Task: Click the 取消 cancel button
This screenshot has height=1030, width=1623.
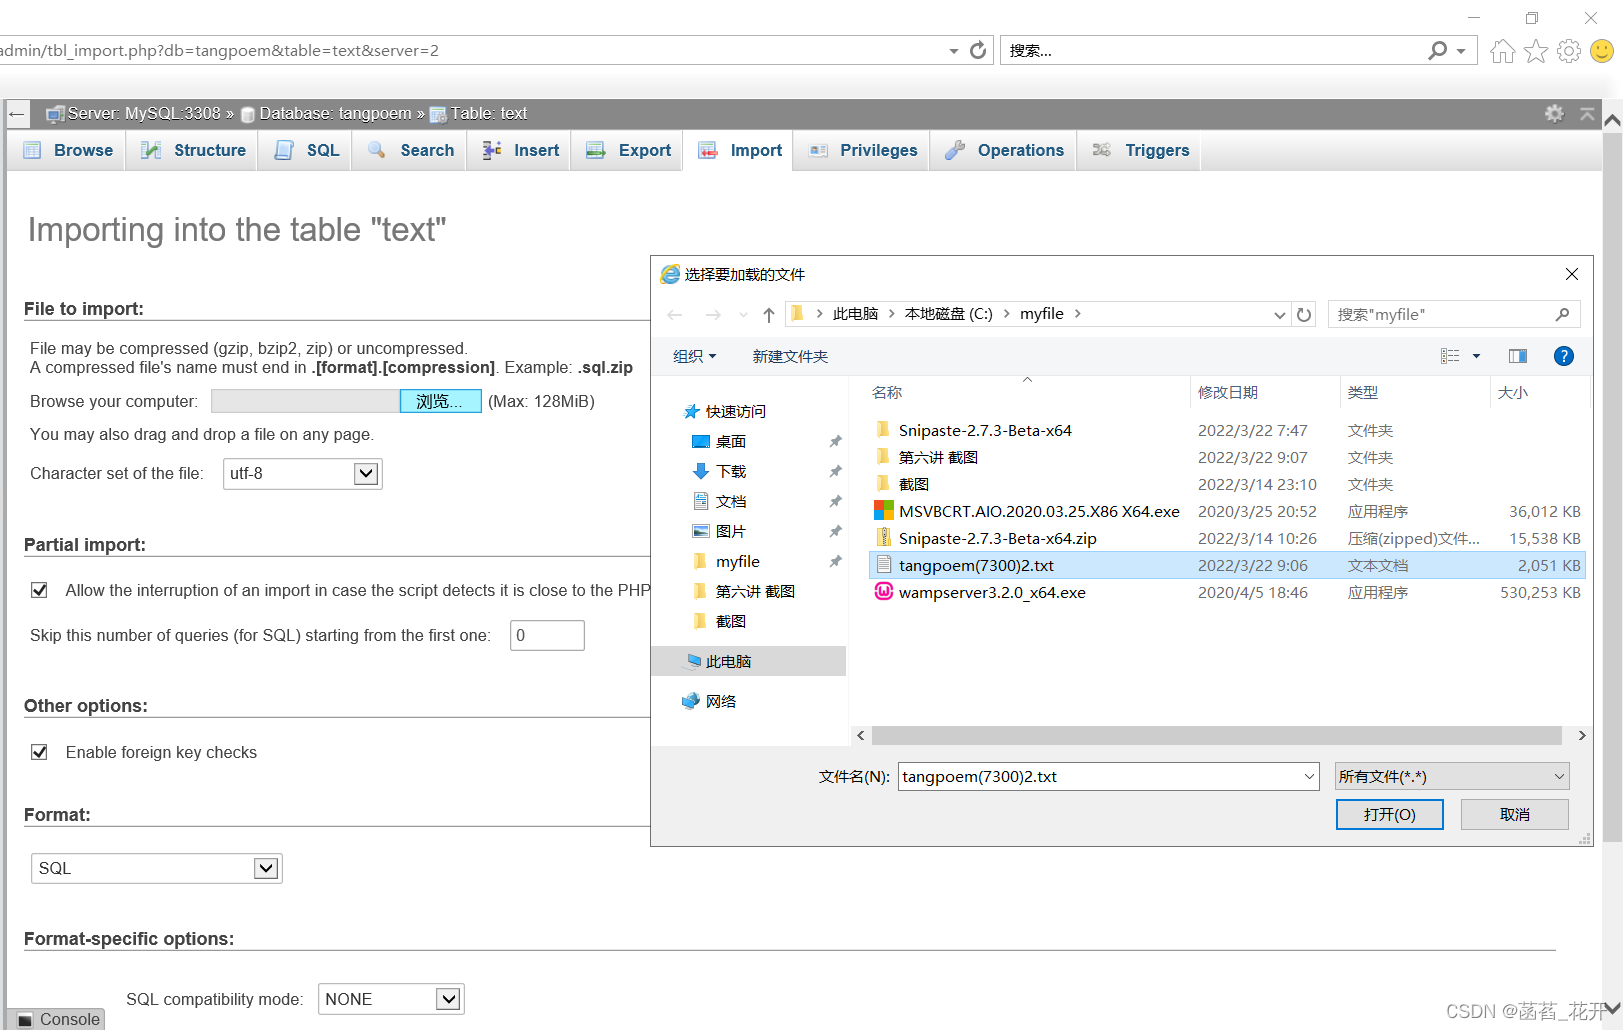Action: (x=1514, y=815)
